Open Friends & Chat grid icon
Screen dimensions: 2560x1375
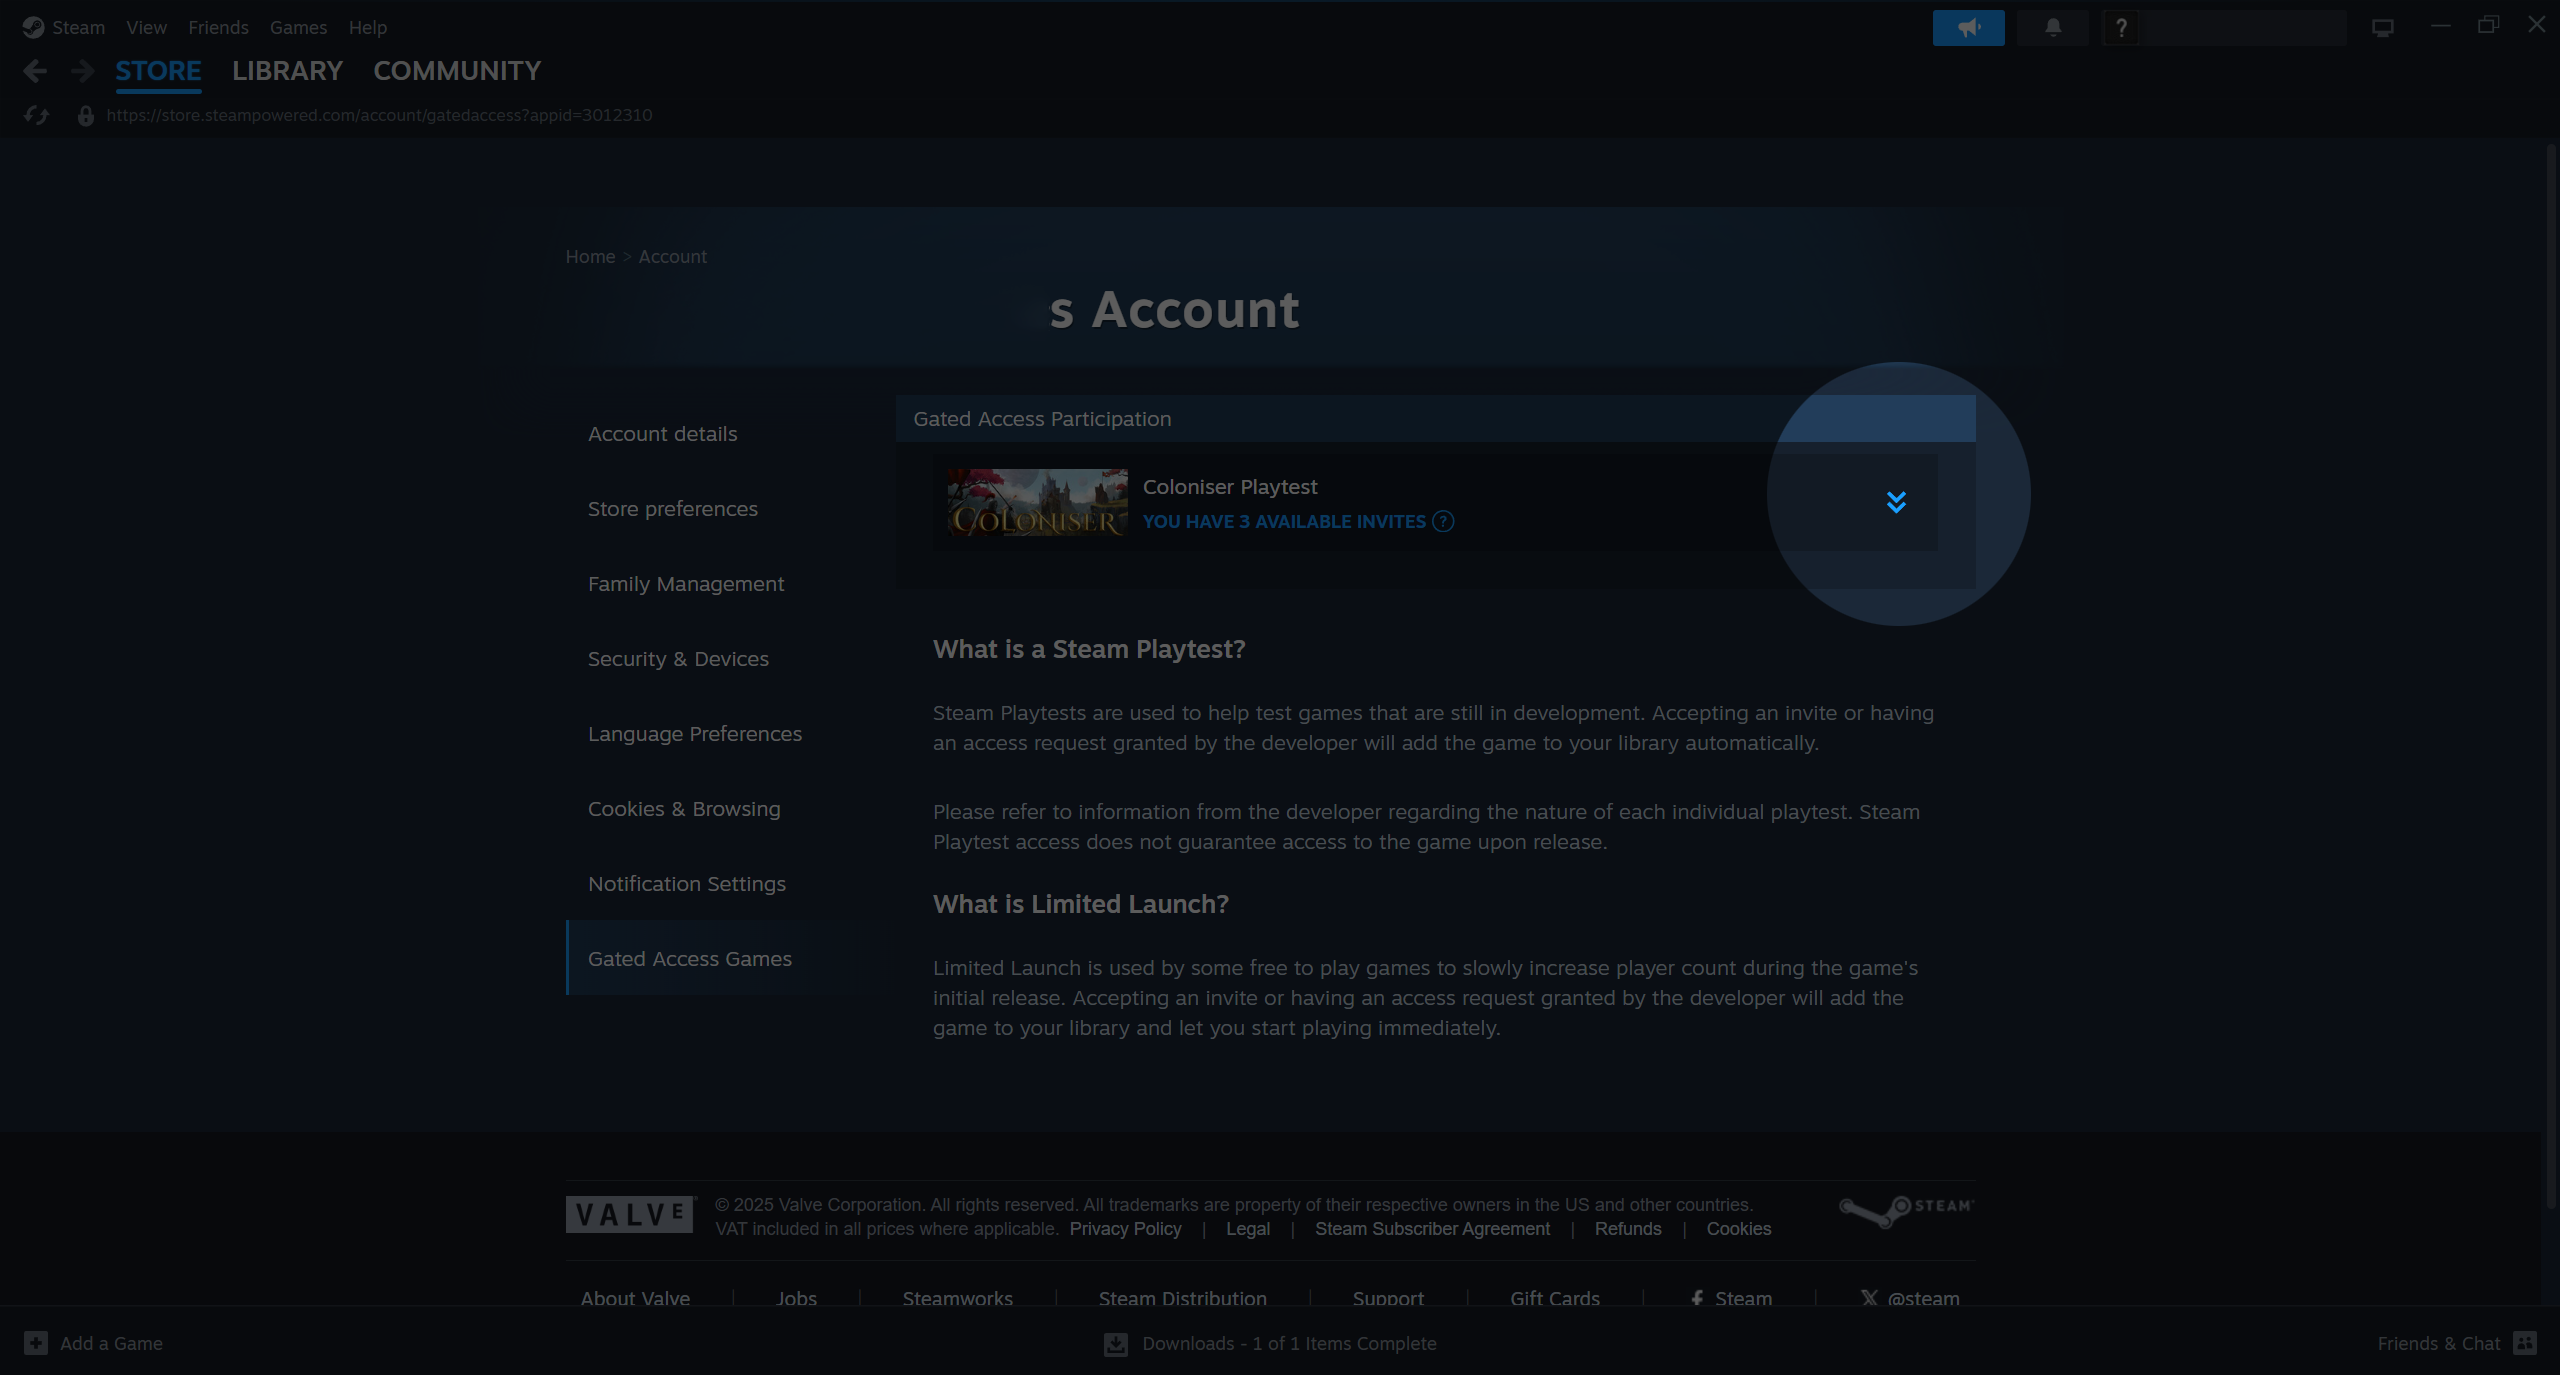[2525, 1343]
